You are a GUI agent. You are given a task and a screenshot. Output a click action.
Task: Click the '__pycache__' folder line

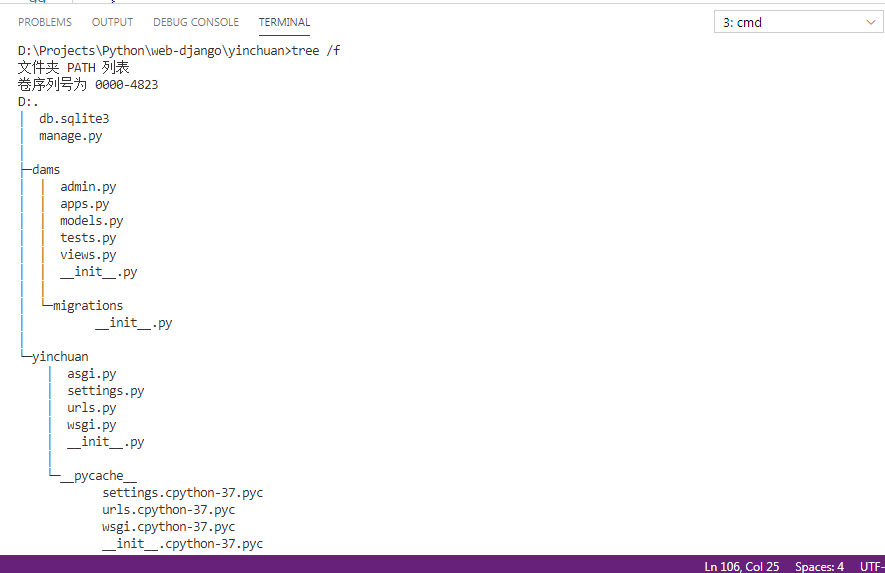[x=98, y=476]
